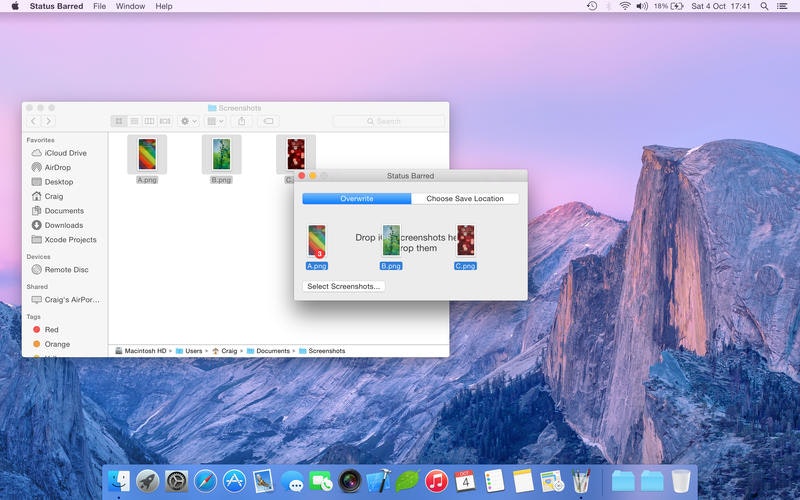Go forward in the Finder window
The image size is (800, 500).
(x=48, y=121)
